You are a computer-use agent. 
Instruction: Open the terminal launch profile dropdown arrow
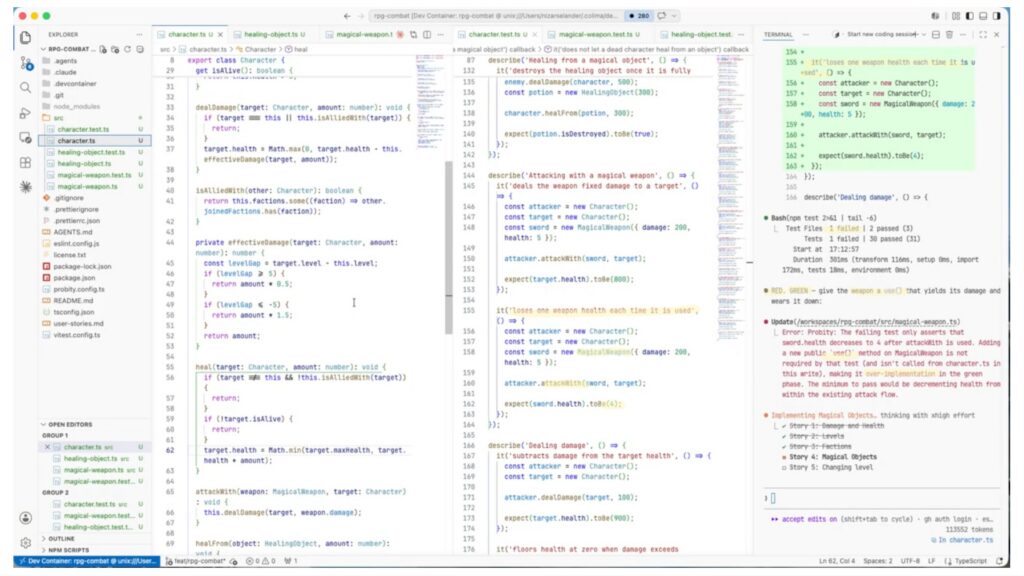pyautogui.click(x=923, y=34)
